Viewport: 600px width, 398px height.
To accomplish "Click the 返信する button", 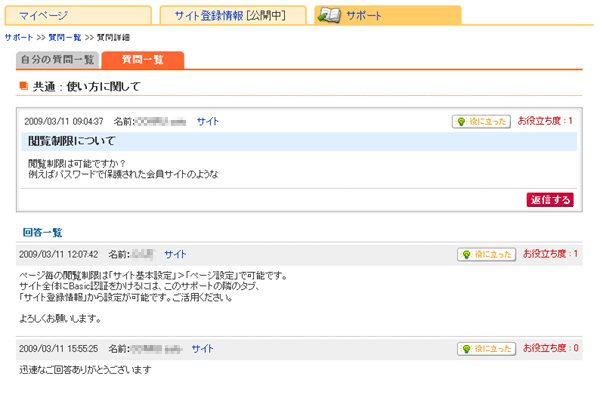I will pos(550,200).
